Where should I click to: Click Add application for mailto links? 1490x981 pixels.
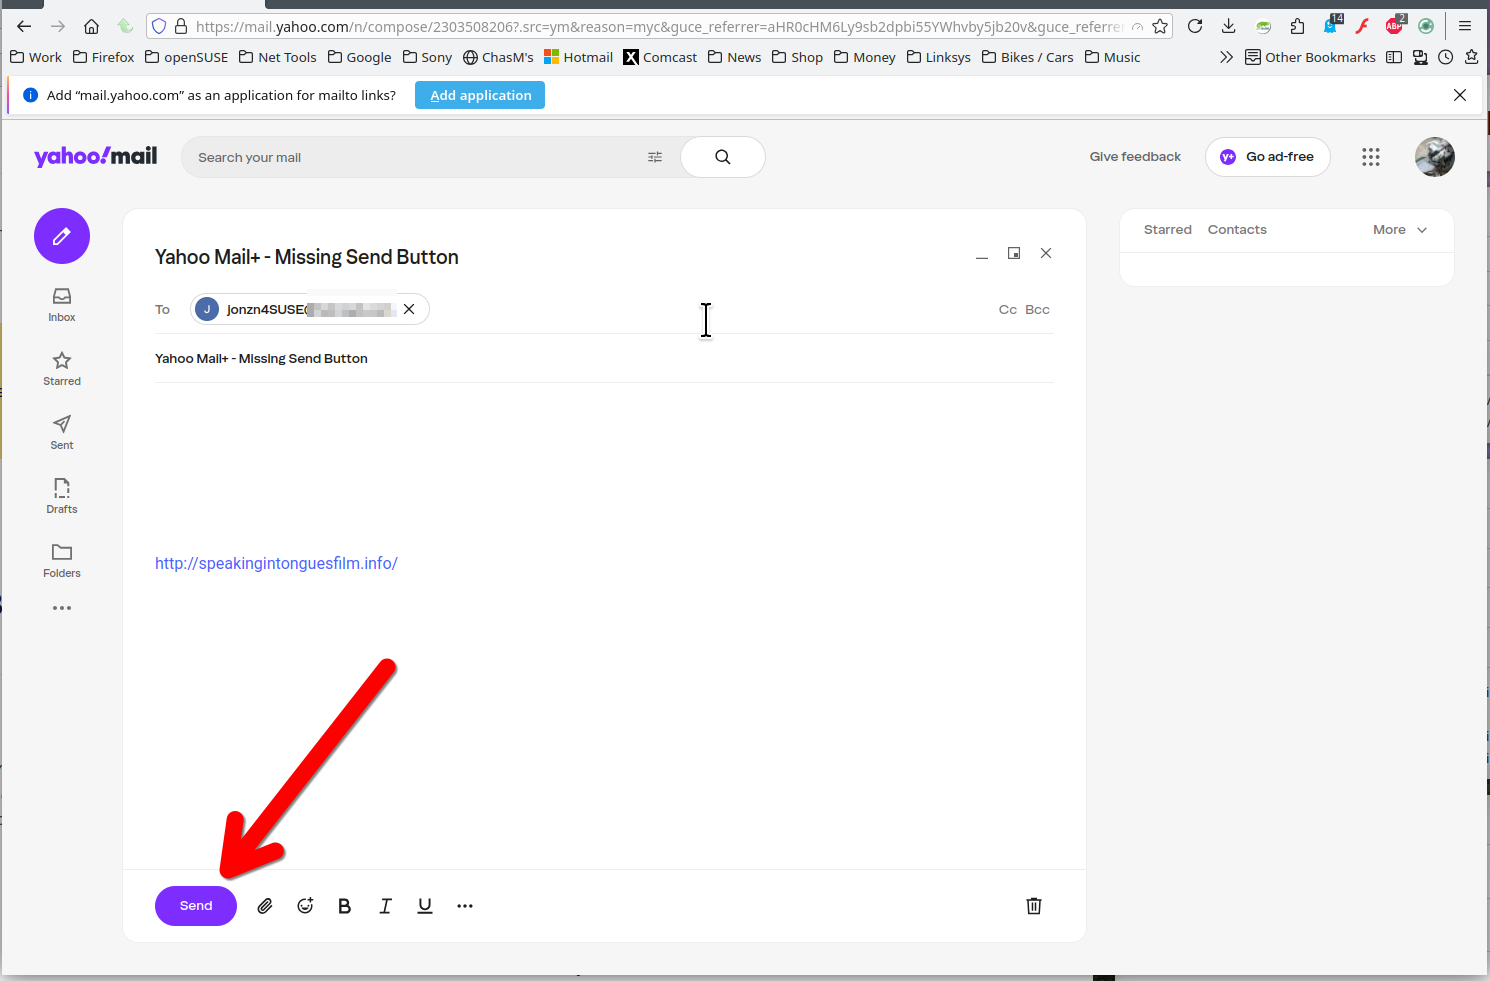[x=480, y=95]
